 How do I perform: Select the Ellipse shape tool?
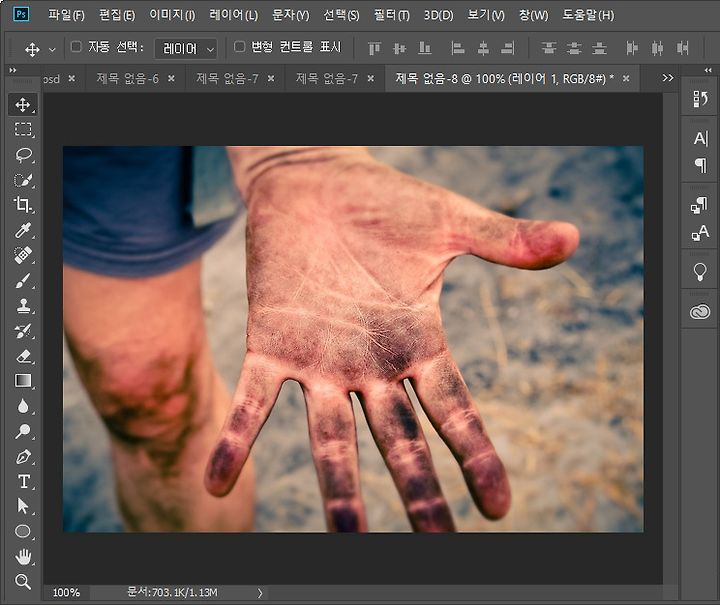23,531
